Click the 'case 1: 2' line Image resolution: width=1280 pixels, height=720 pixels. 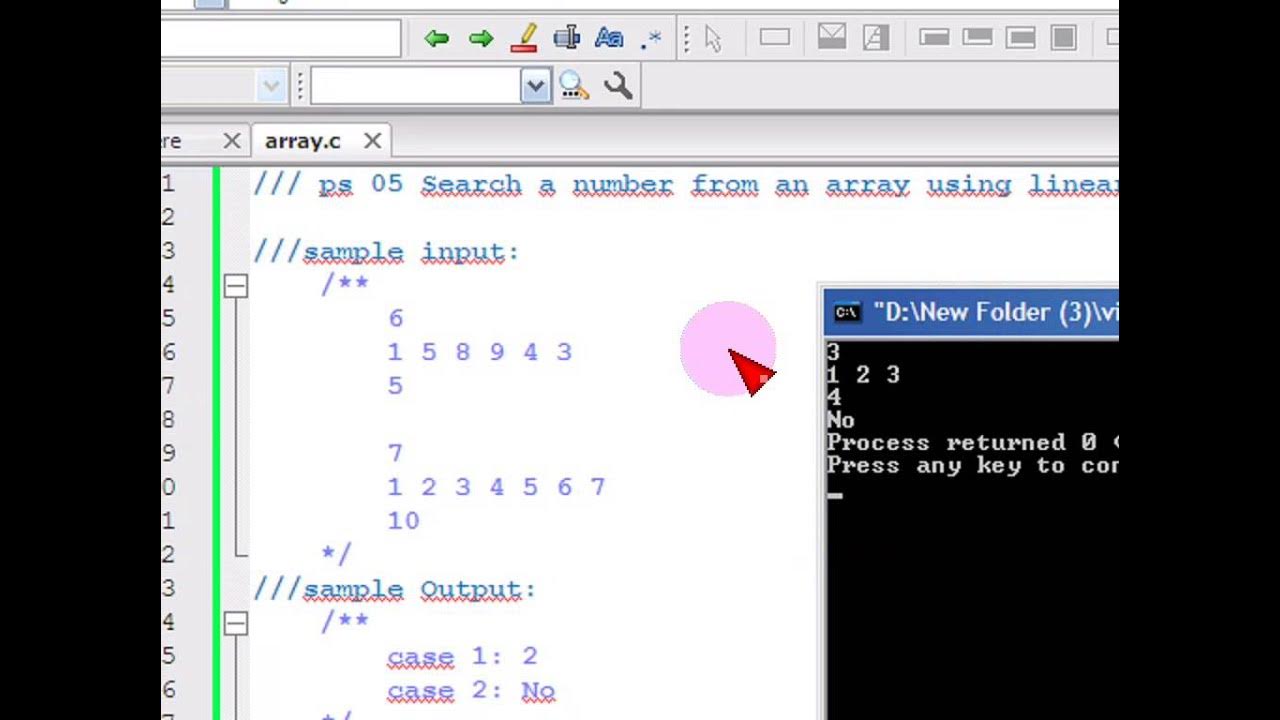[x=463, y=657]
